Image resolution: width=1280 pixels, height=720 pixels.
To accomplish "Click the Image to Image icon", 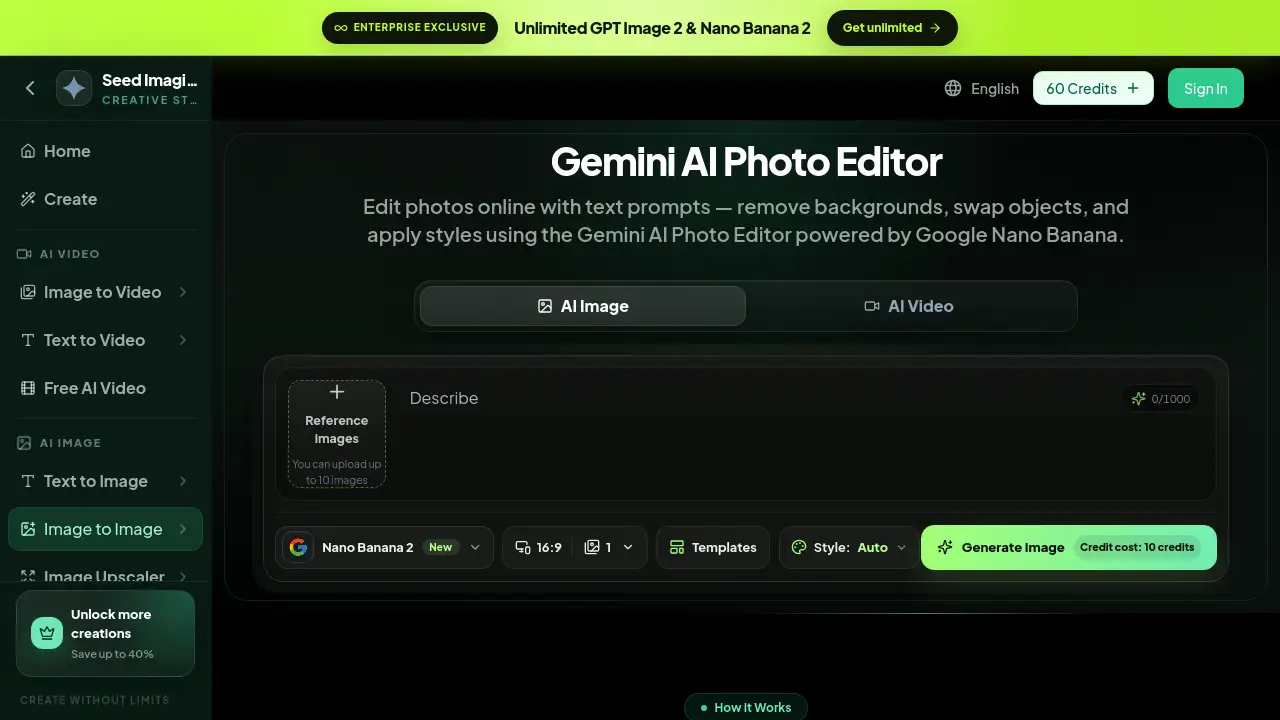I will coord(28,529).
